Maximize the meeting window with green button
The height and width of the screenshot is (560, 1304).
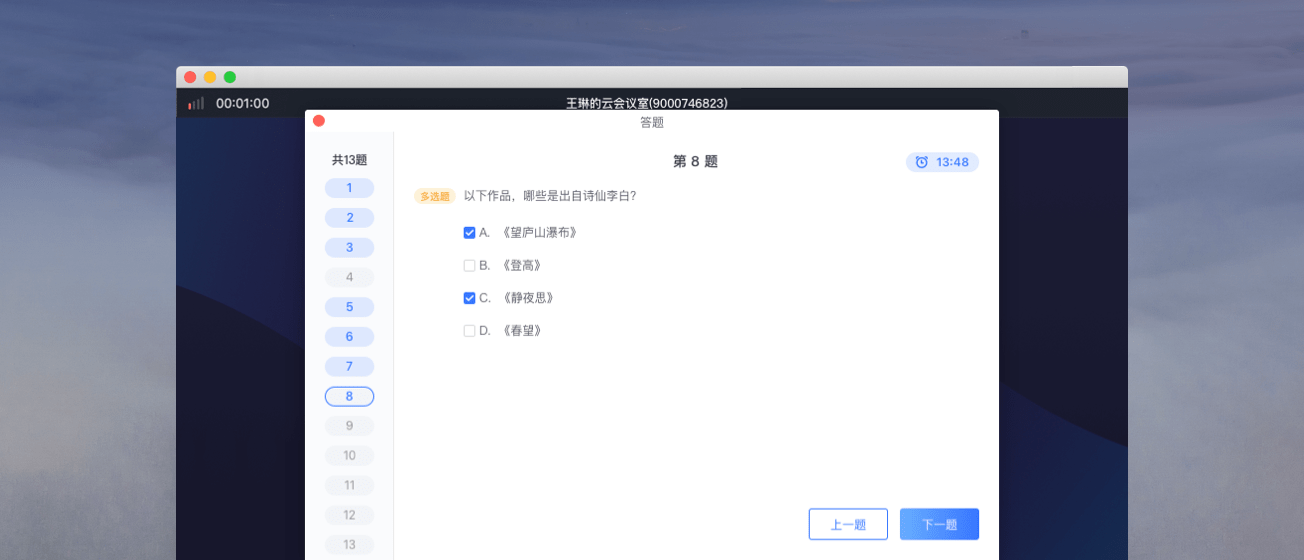click(x=230, y=77)
